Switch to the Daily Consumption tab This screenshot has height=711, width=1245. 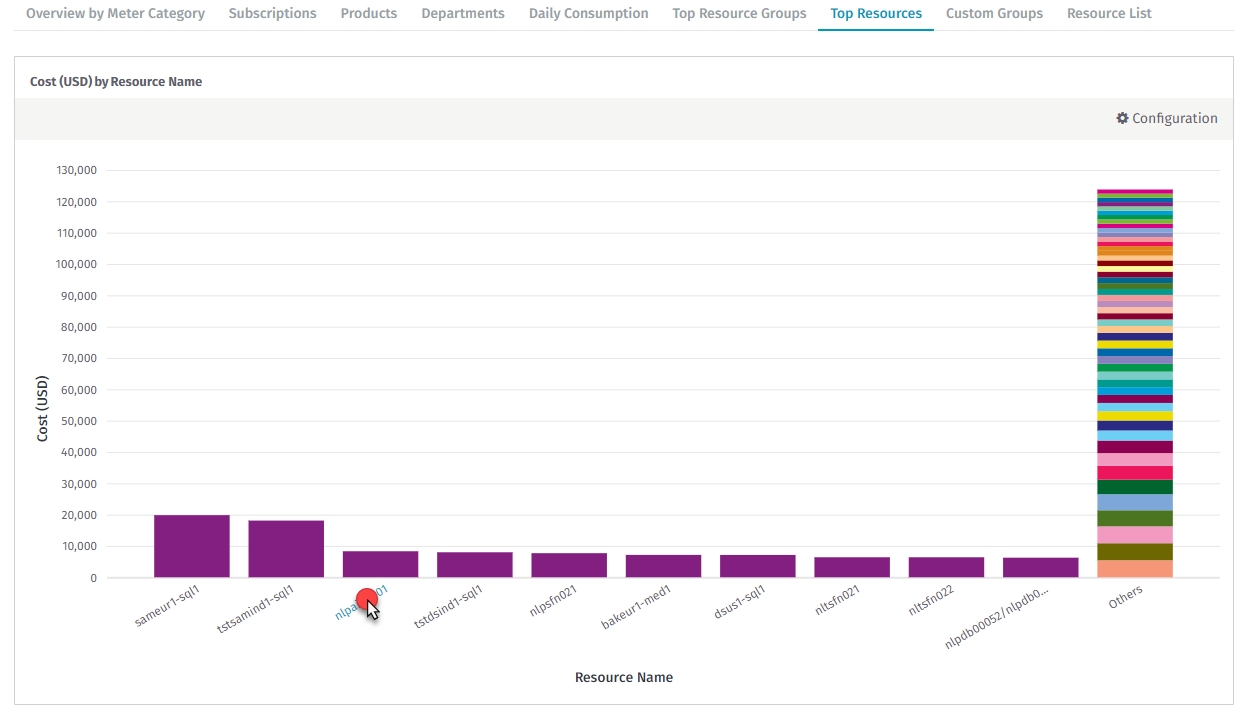point(588,14)
